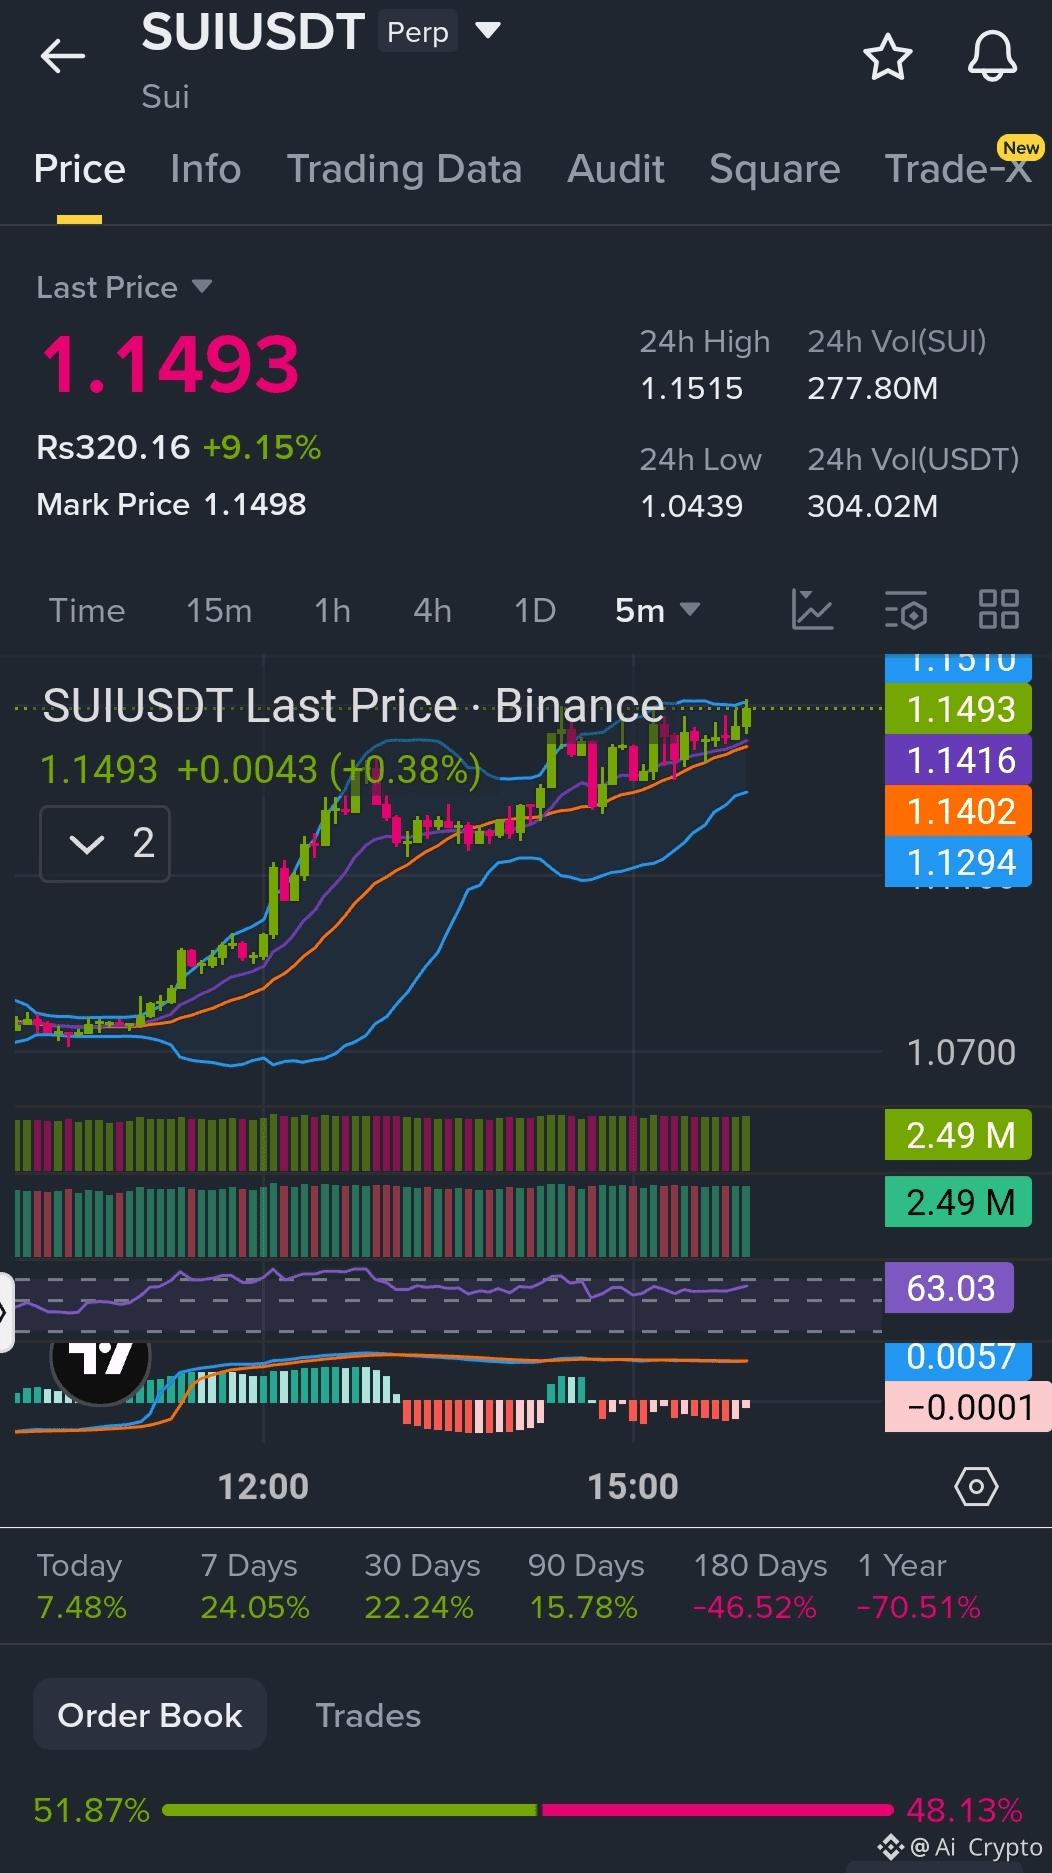1052x1873 pixels.
Task: Go back with the arrow icon
Action: [62, 56]
